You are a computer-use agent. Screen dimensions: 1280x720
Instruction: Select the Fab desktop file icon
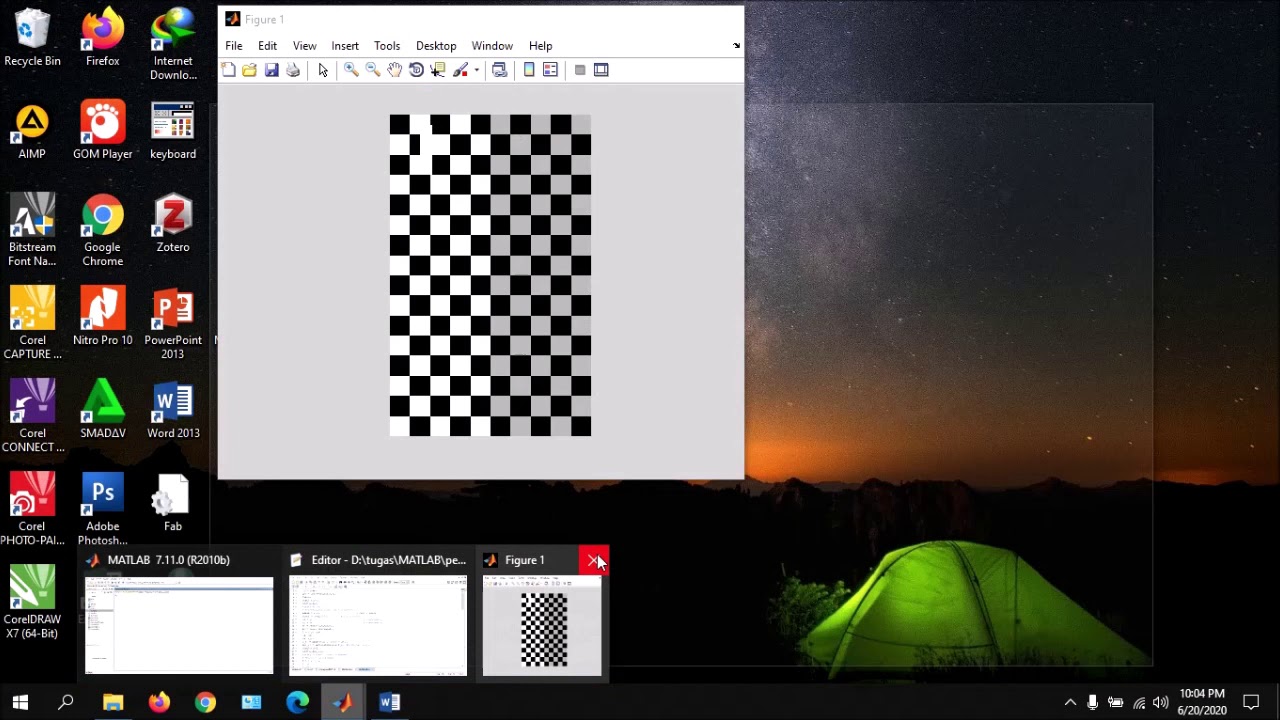pos(173,504)
